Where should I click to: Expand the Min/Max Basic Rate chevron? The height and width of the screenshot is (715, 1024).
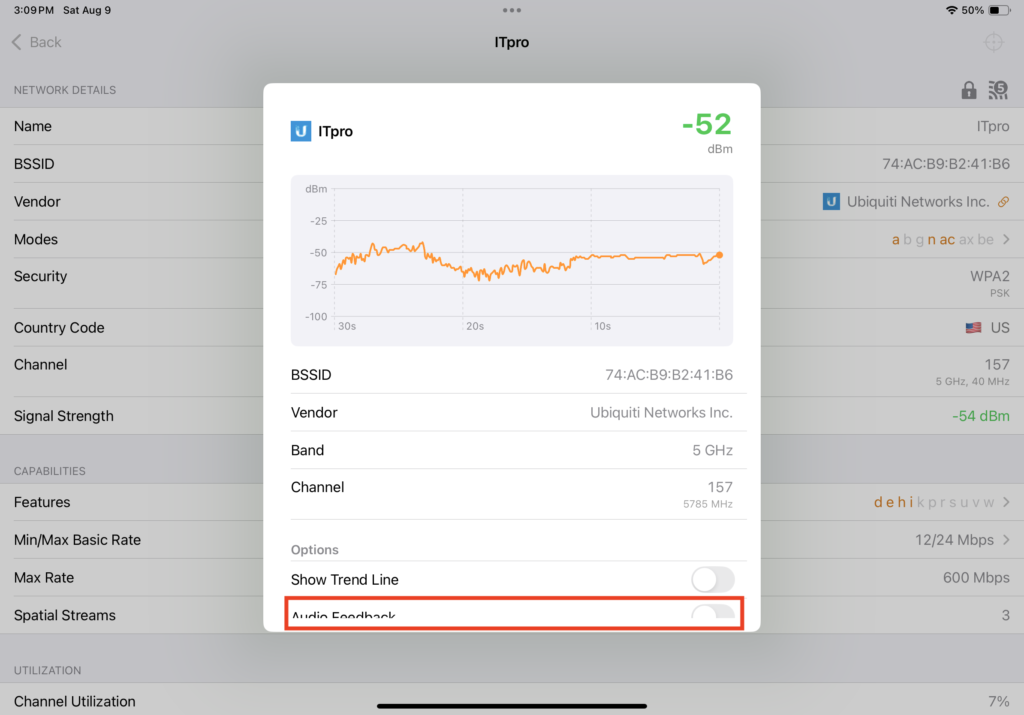click(1006, 540)
